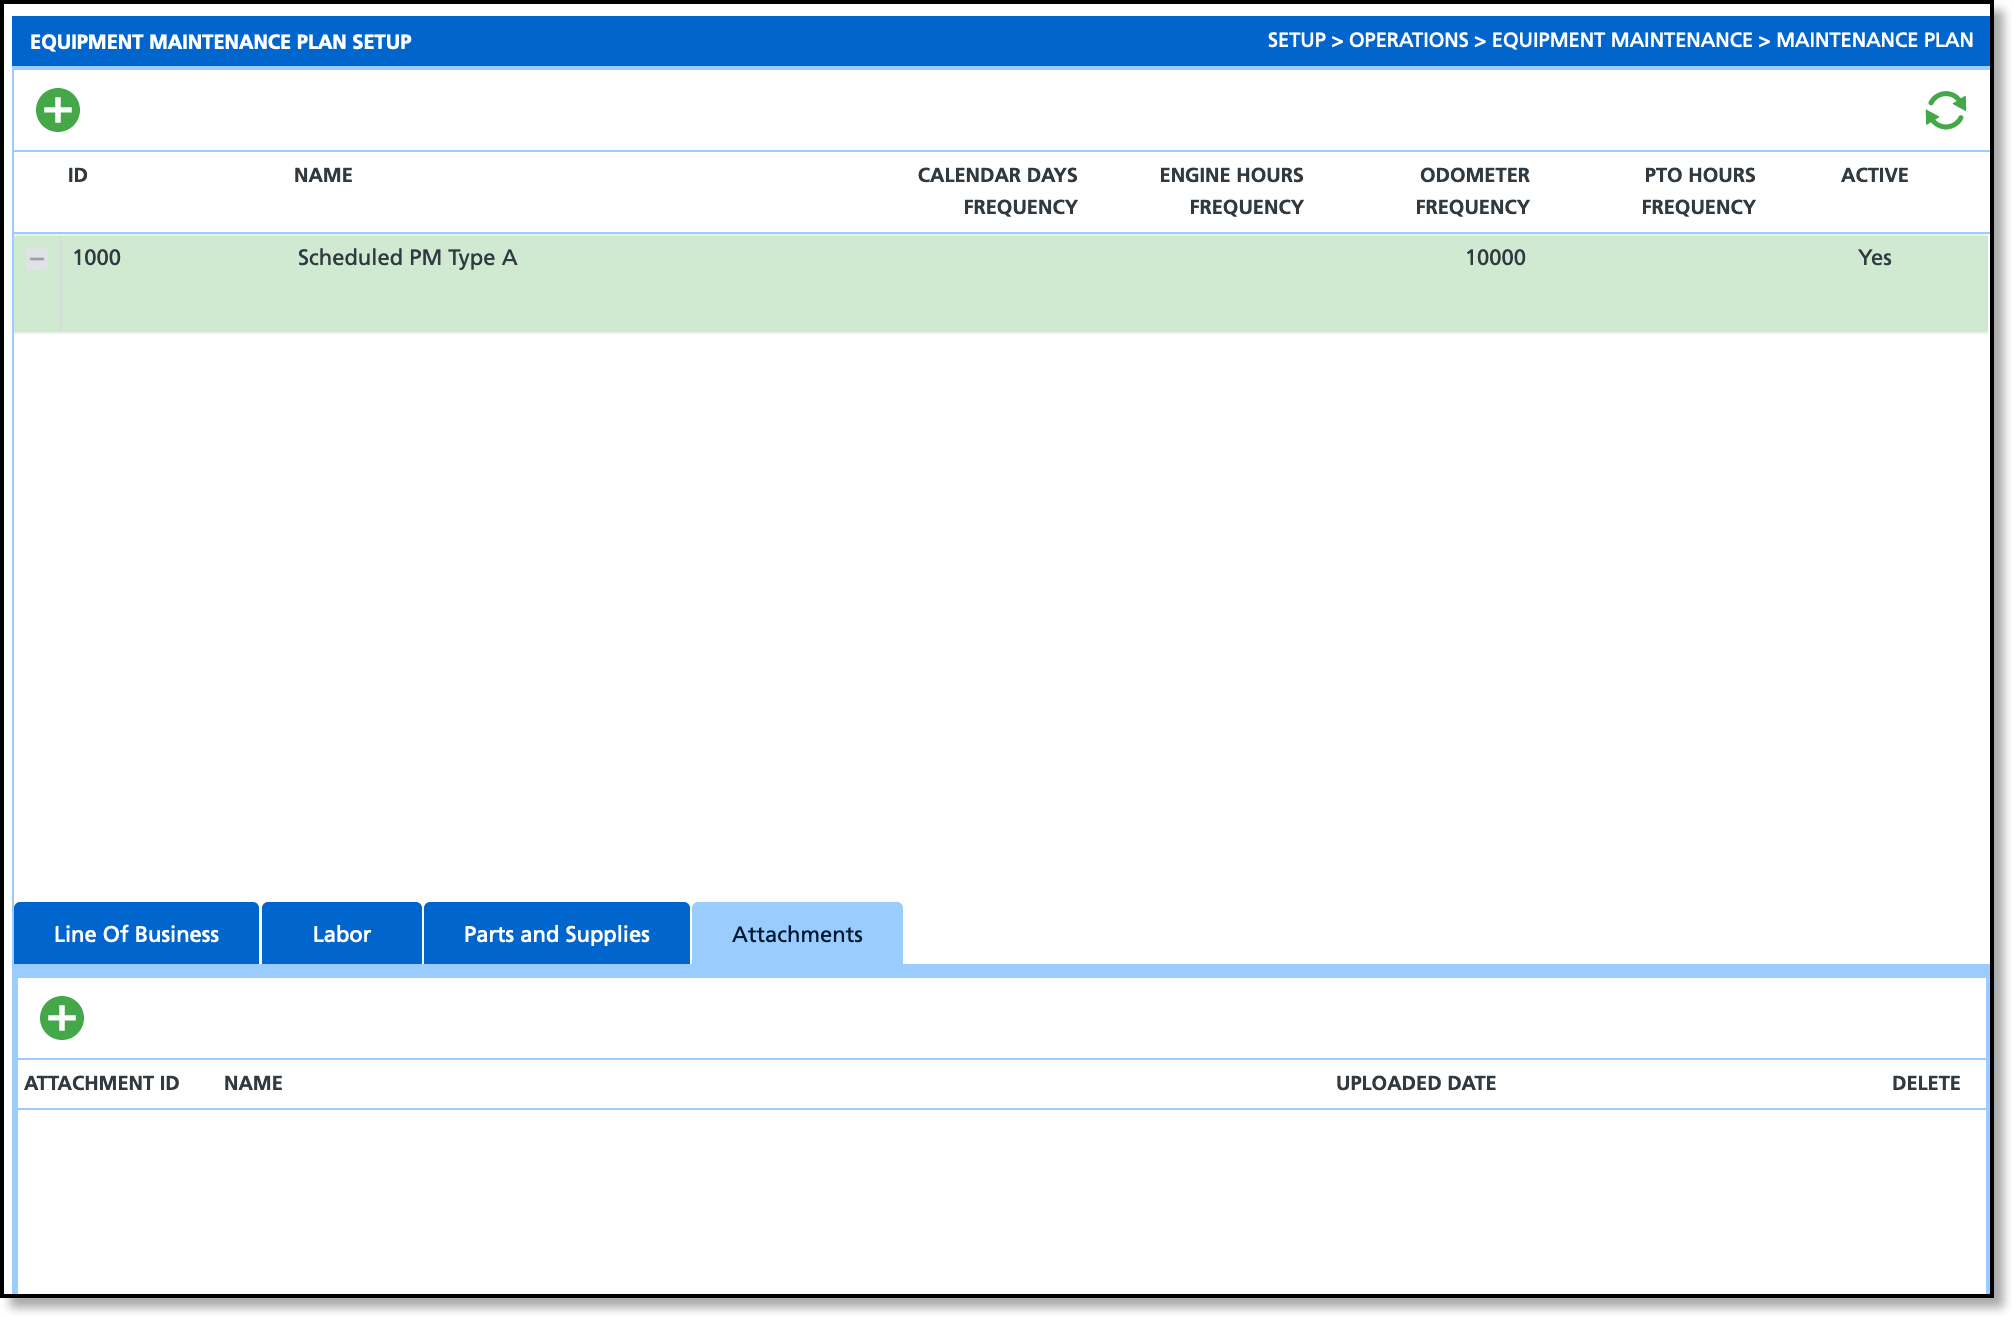The width and height of the screenshot is (2014, 1318).
Task: Sort by the ID column header
Action: pyautogui.click(x=78, y=175)
